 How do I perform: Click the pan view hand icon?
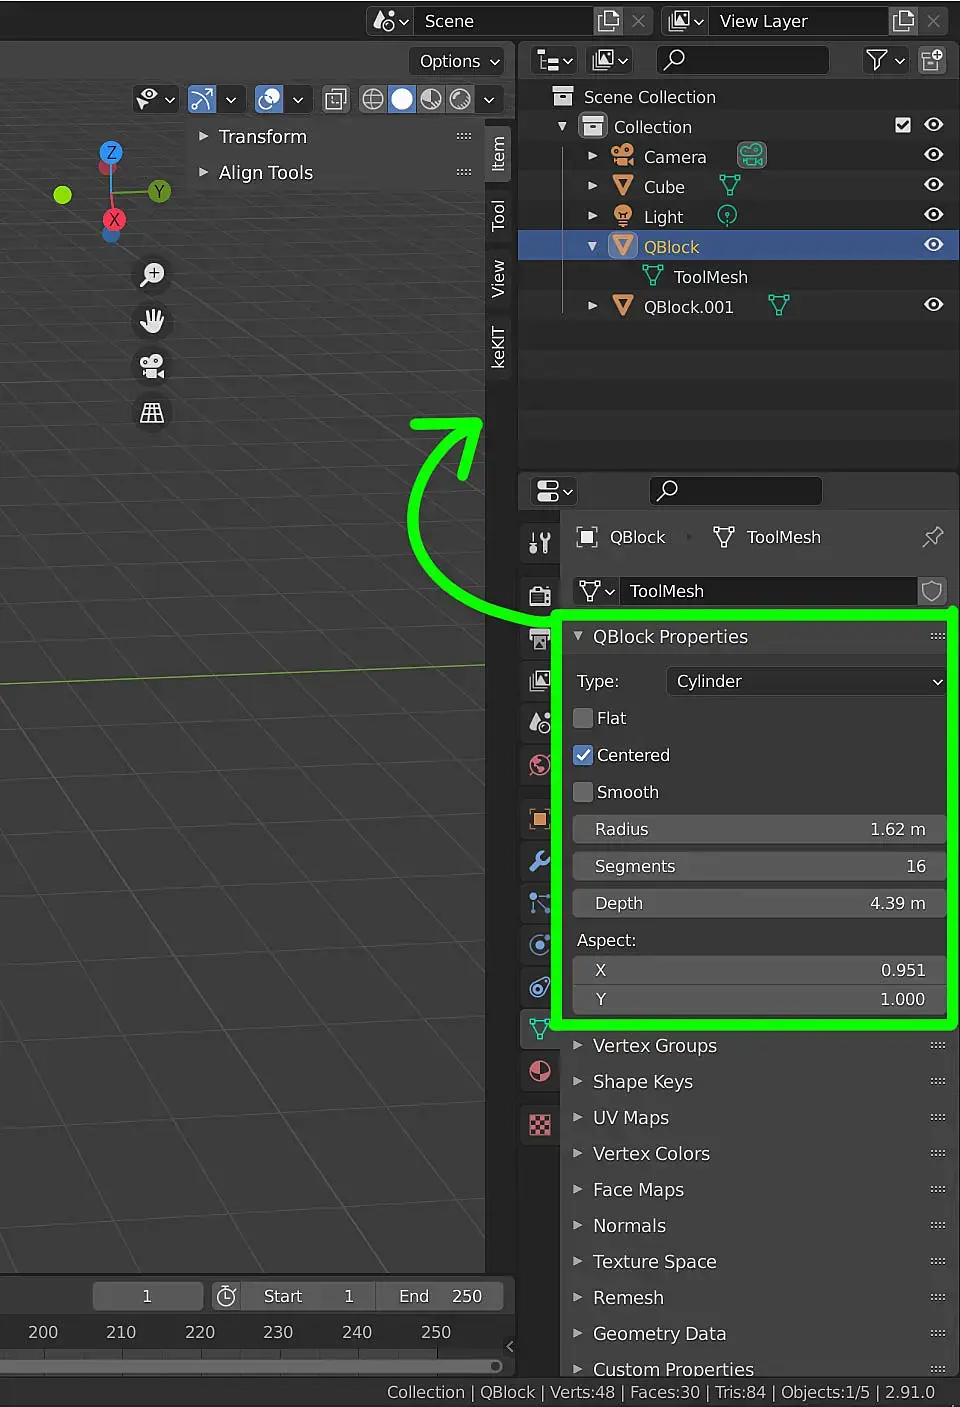point(152,321)
